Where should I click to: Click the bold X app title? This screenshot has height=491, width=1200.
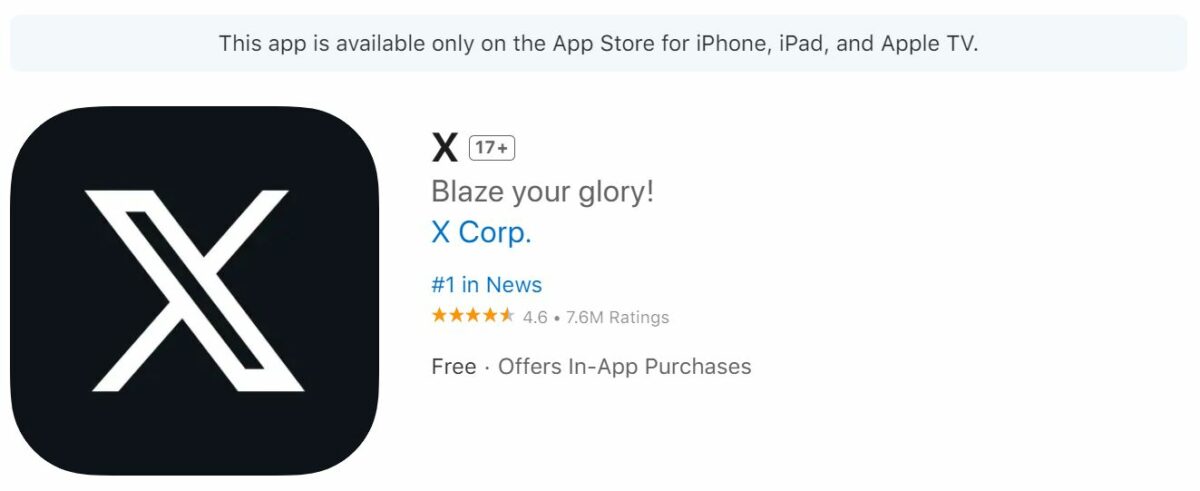[444, 149]
